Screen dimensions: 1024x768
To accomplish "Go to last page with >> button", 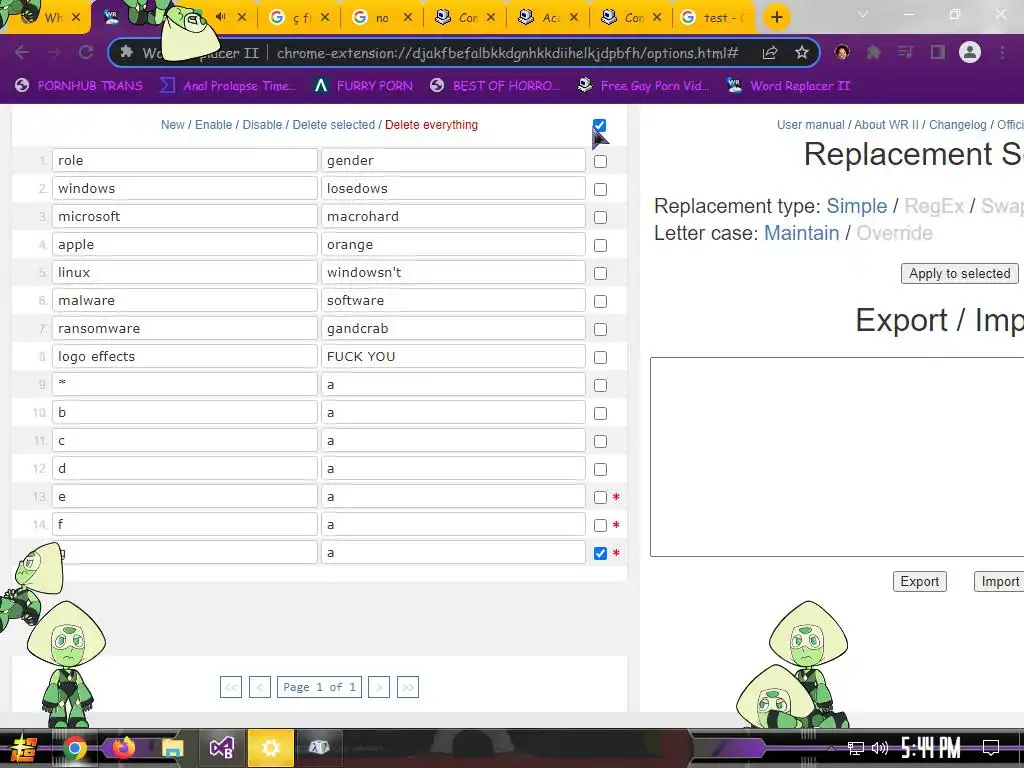I will click(408, 687).
